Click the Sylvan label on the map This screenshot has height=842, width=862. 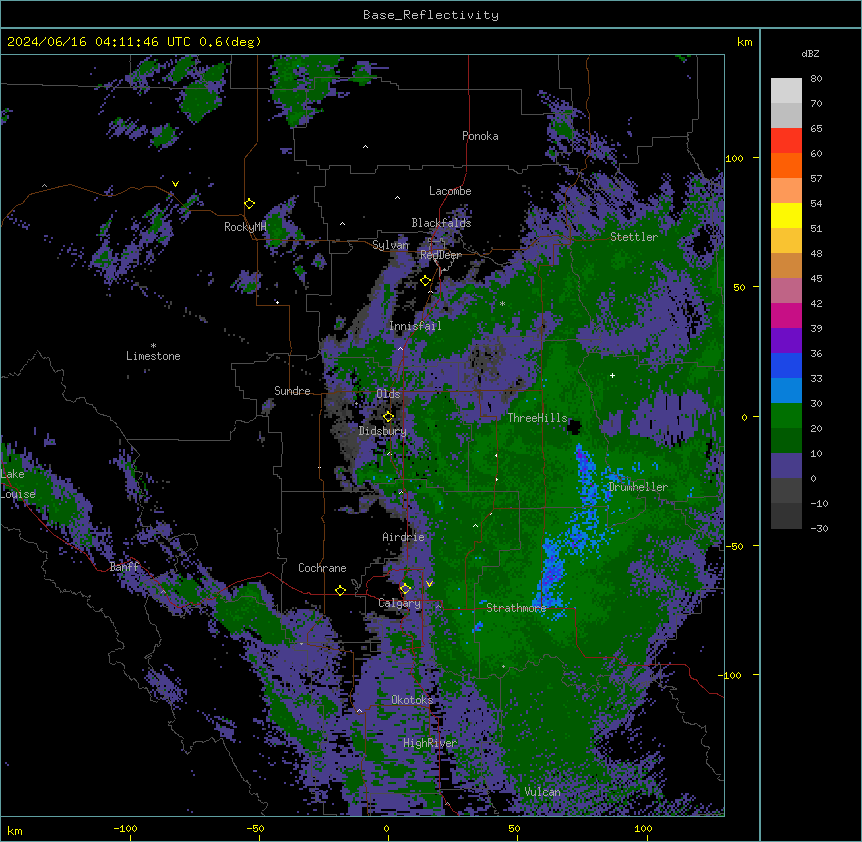[x=390, y=245]
